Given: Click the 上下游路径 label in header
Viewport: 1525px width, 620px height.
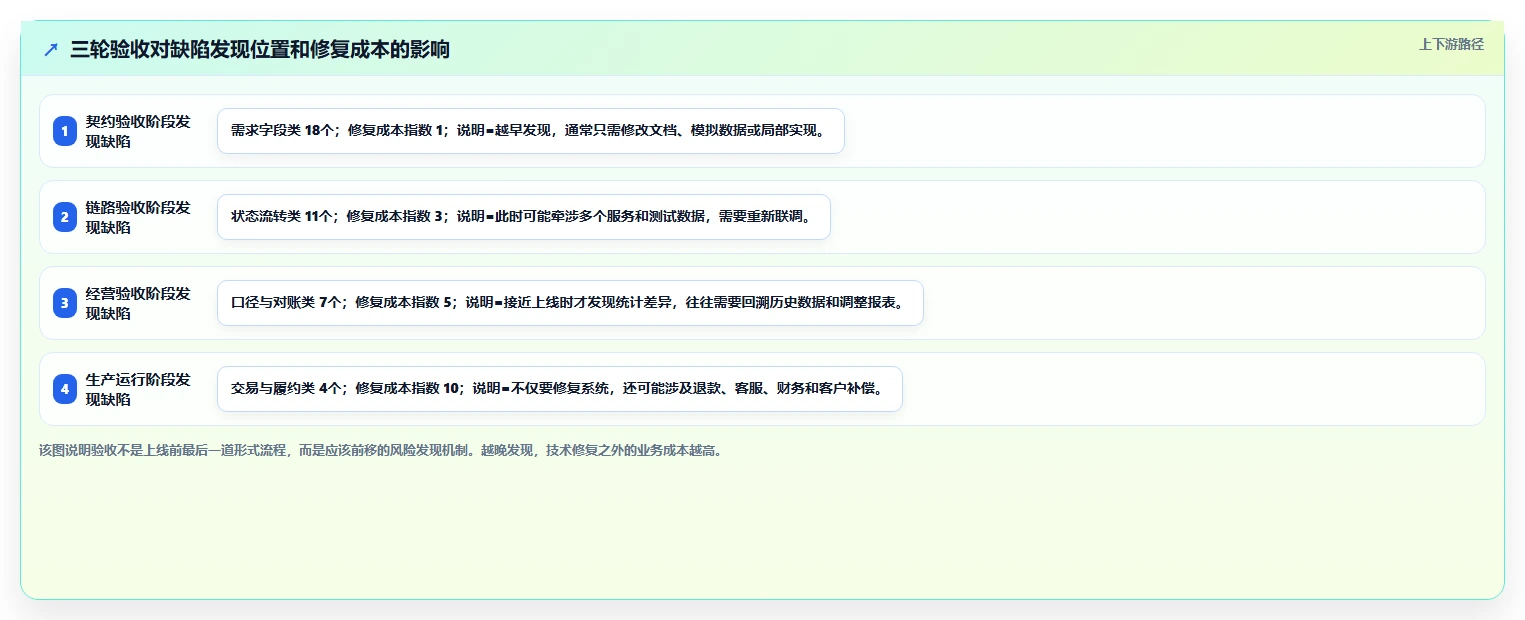Looking at the screenshot, I should pyautogui.click(x=1451, y=44).
